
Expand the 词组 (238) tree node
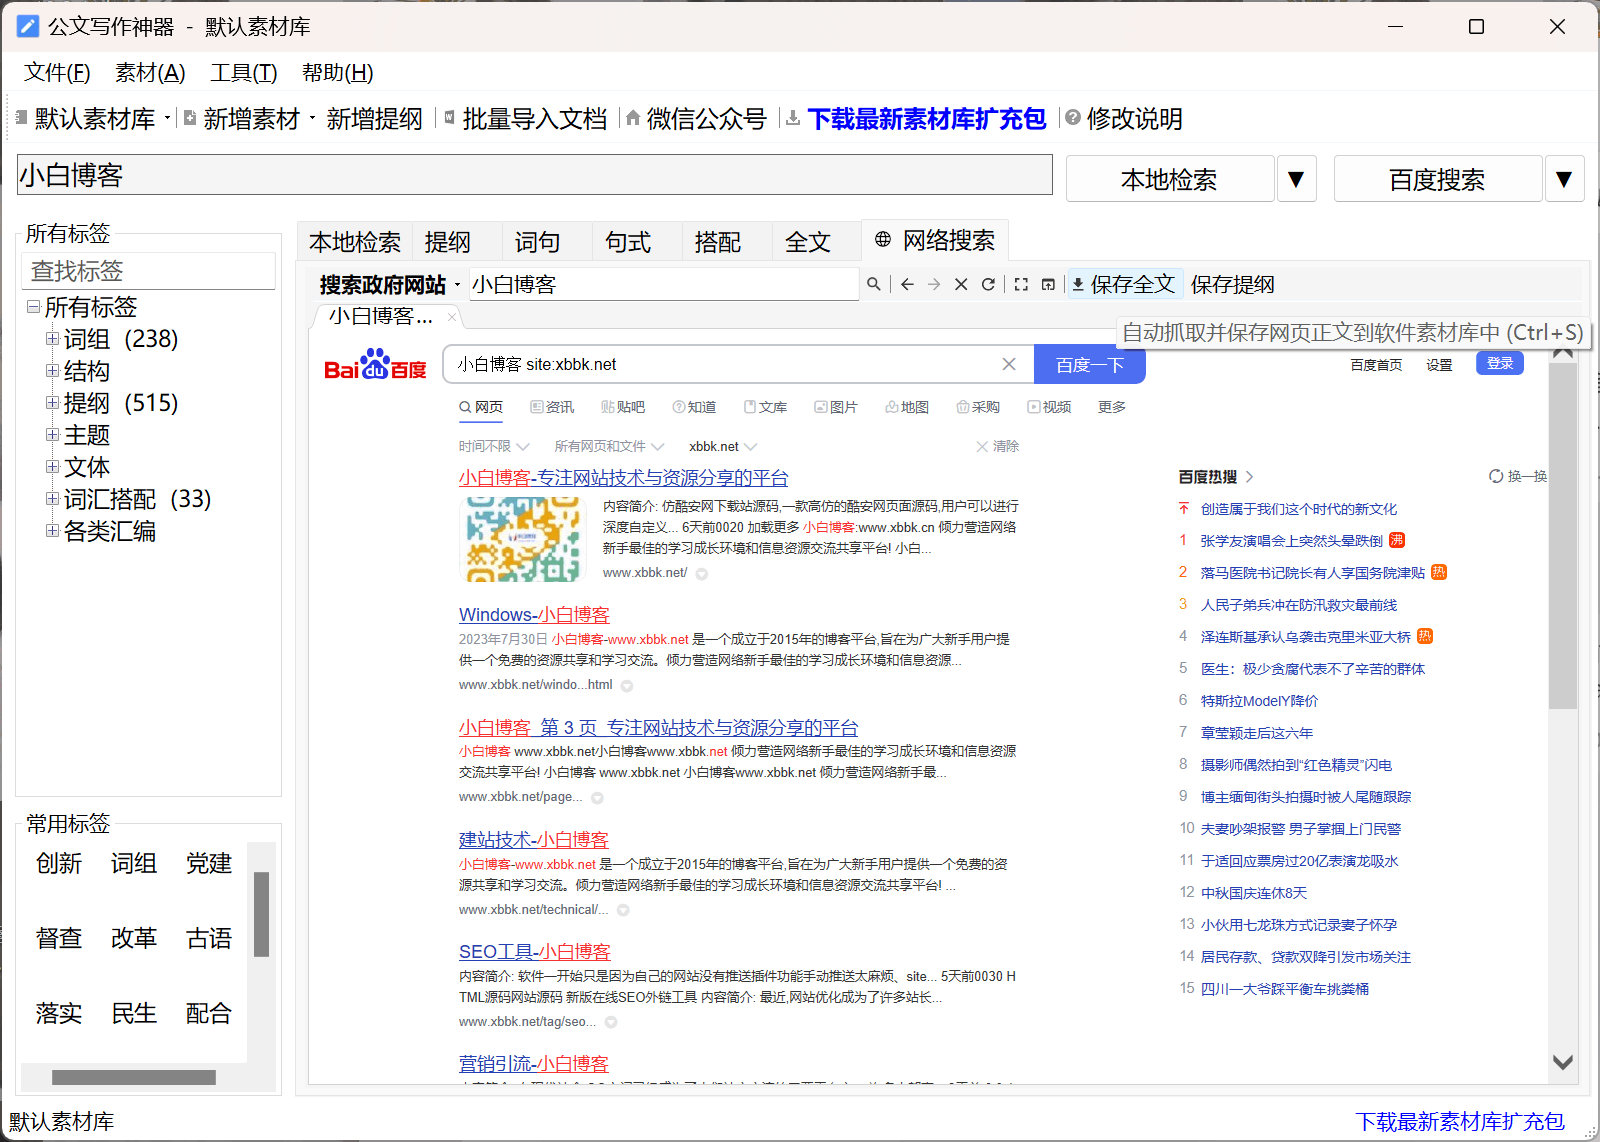pyautogui.click(x=52, y=339)
